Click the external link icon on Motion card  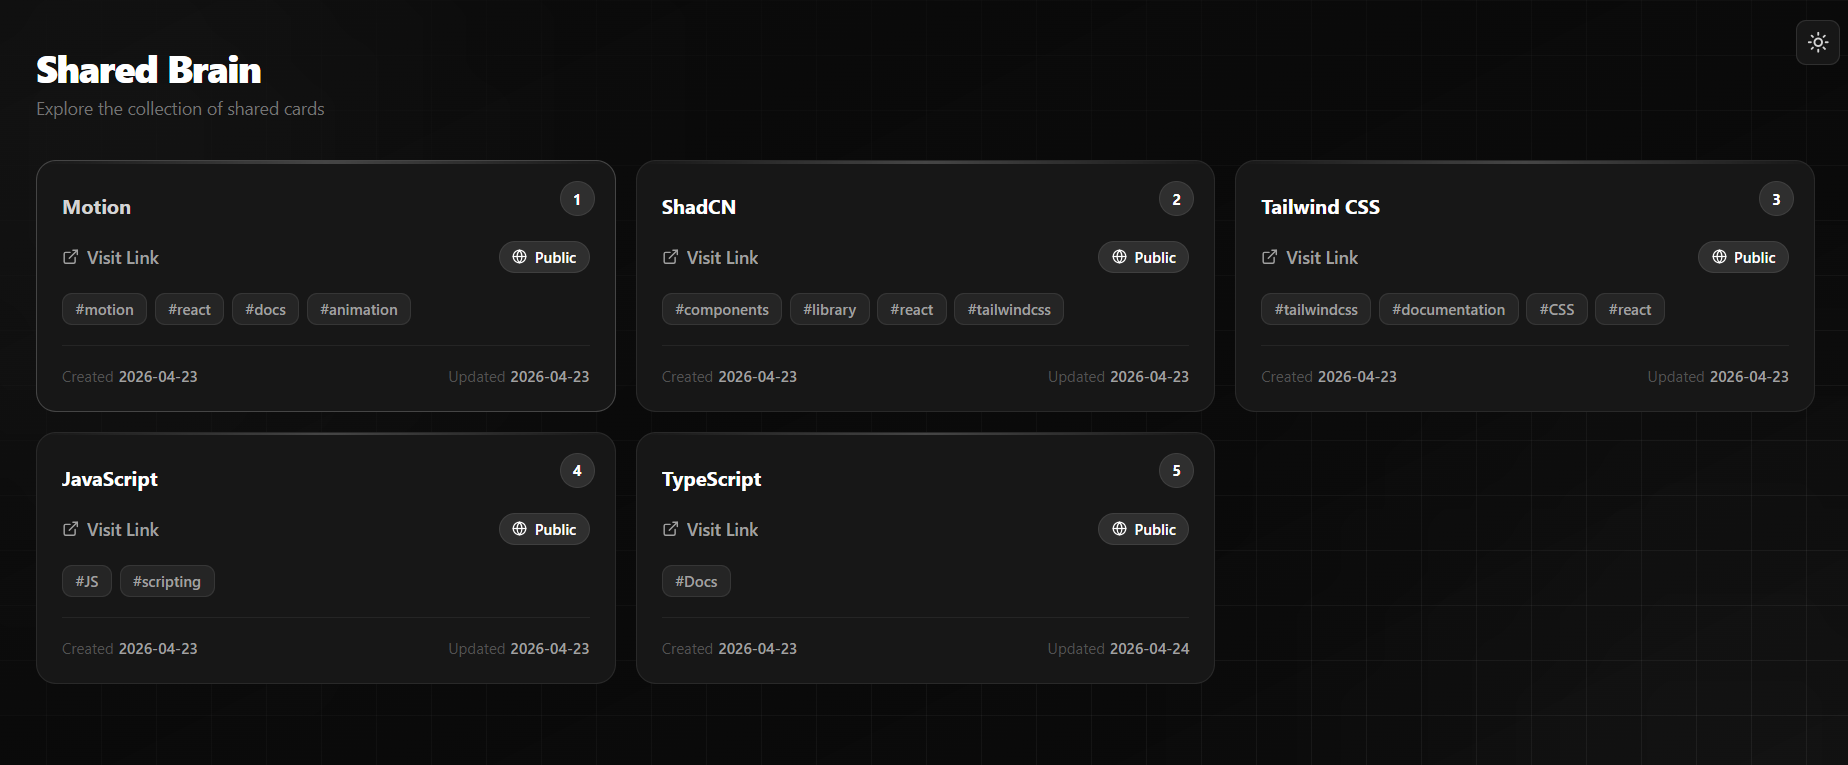pyautogui.click(x=70, y=257)
